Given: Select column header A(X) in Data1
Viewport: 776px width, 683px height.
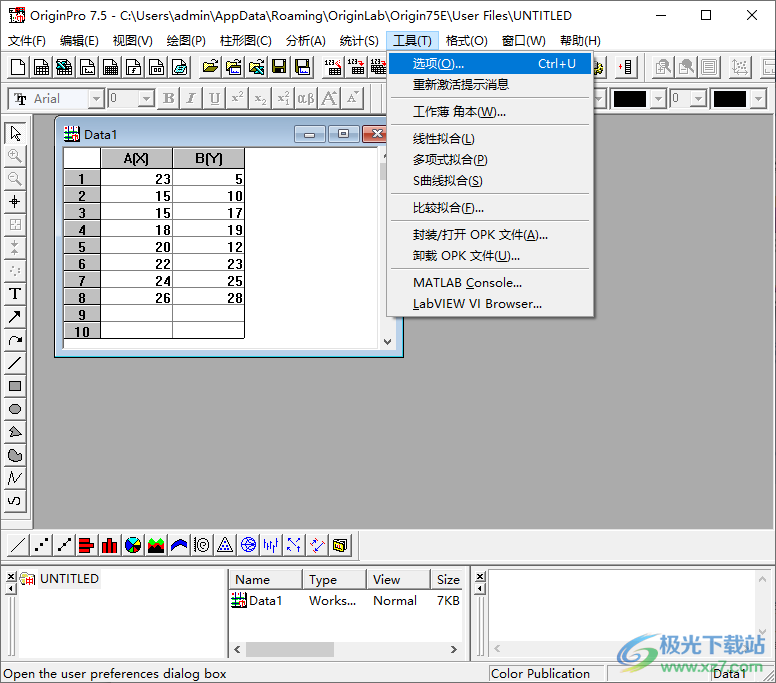Looking at the screenshot, I should 137,158.
